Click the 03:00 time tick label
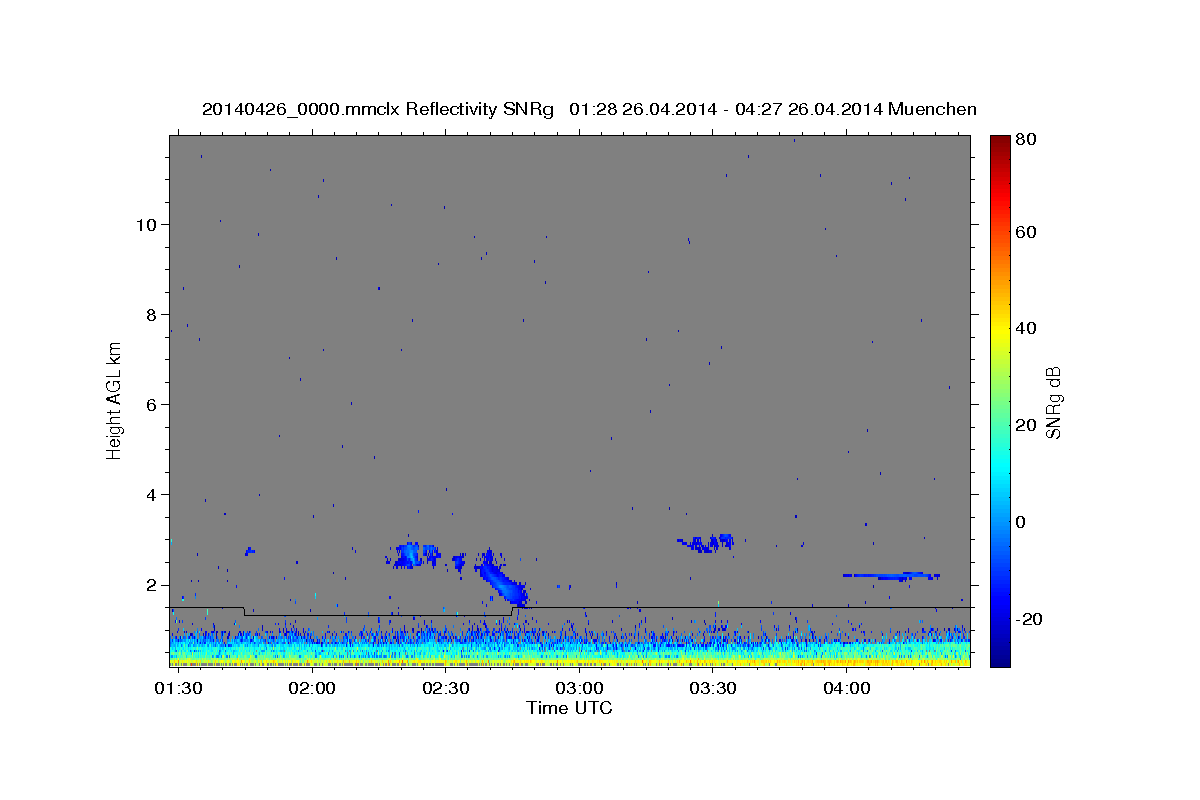The width and height of the screenshot is (1200, 800). click(579, 689)
